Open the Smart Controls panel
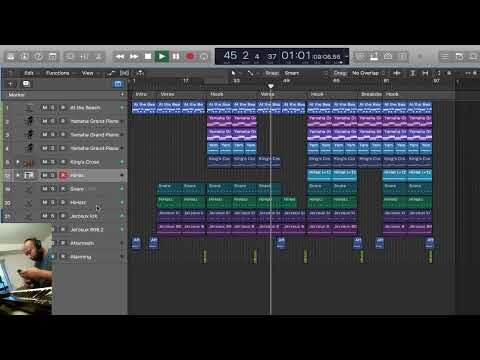 (69, 57)
